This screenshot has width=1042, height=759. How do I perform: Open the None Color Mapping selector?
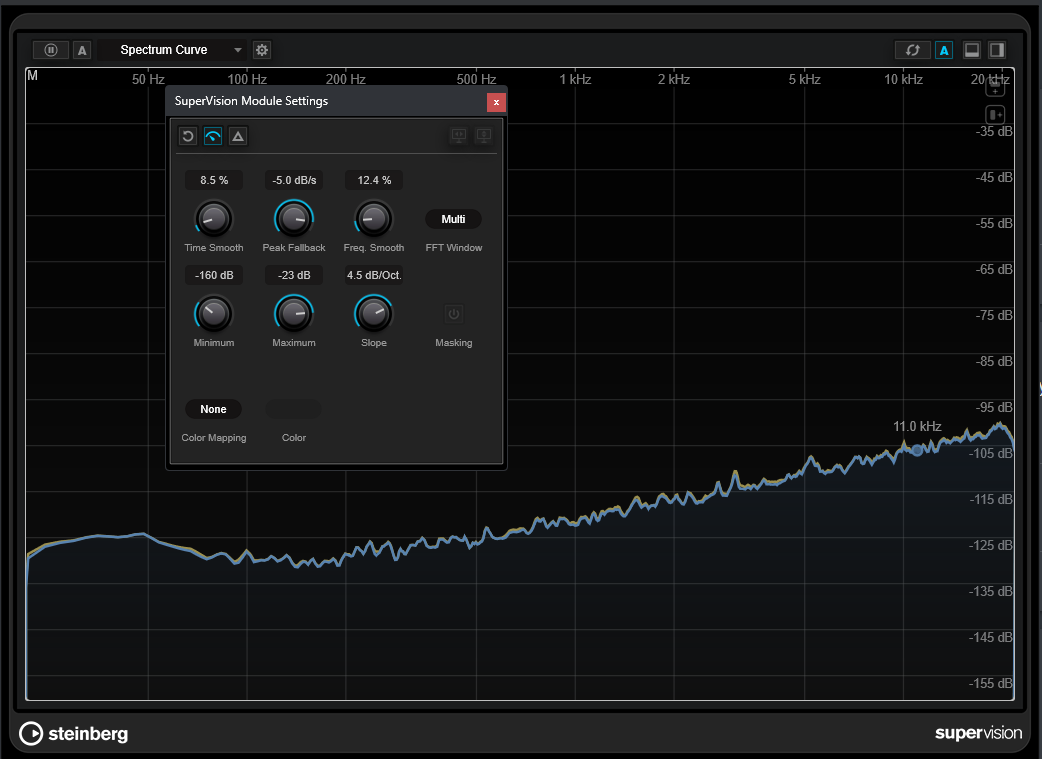[213, 409]
